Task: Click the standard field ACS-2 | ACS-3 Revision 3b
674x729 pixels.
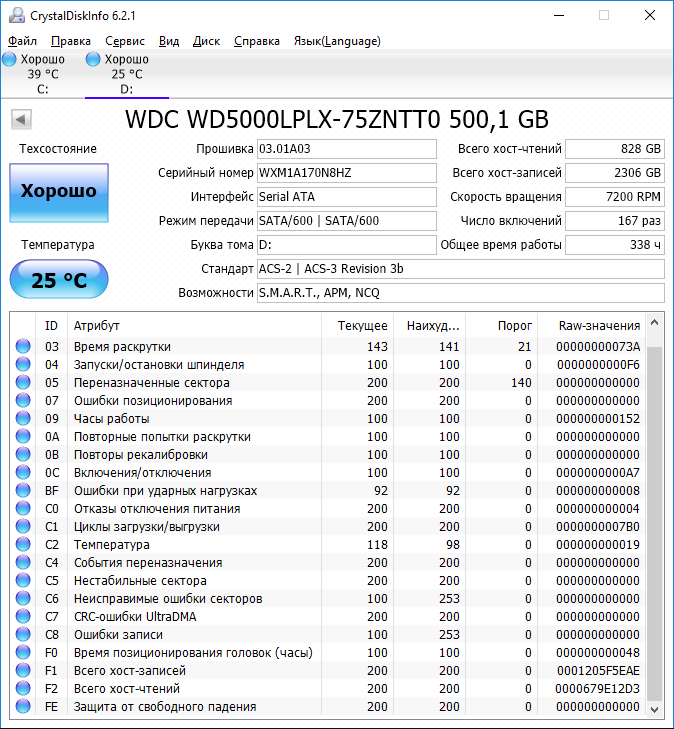Action: (x=461, y=269)
